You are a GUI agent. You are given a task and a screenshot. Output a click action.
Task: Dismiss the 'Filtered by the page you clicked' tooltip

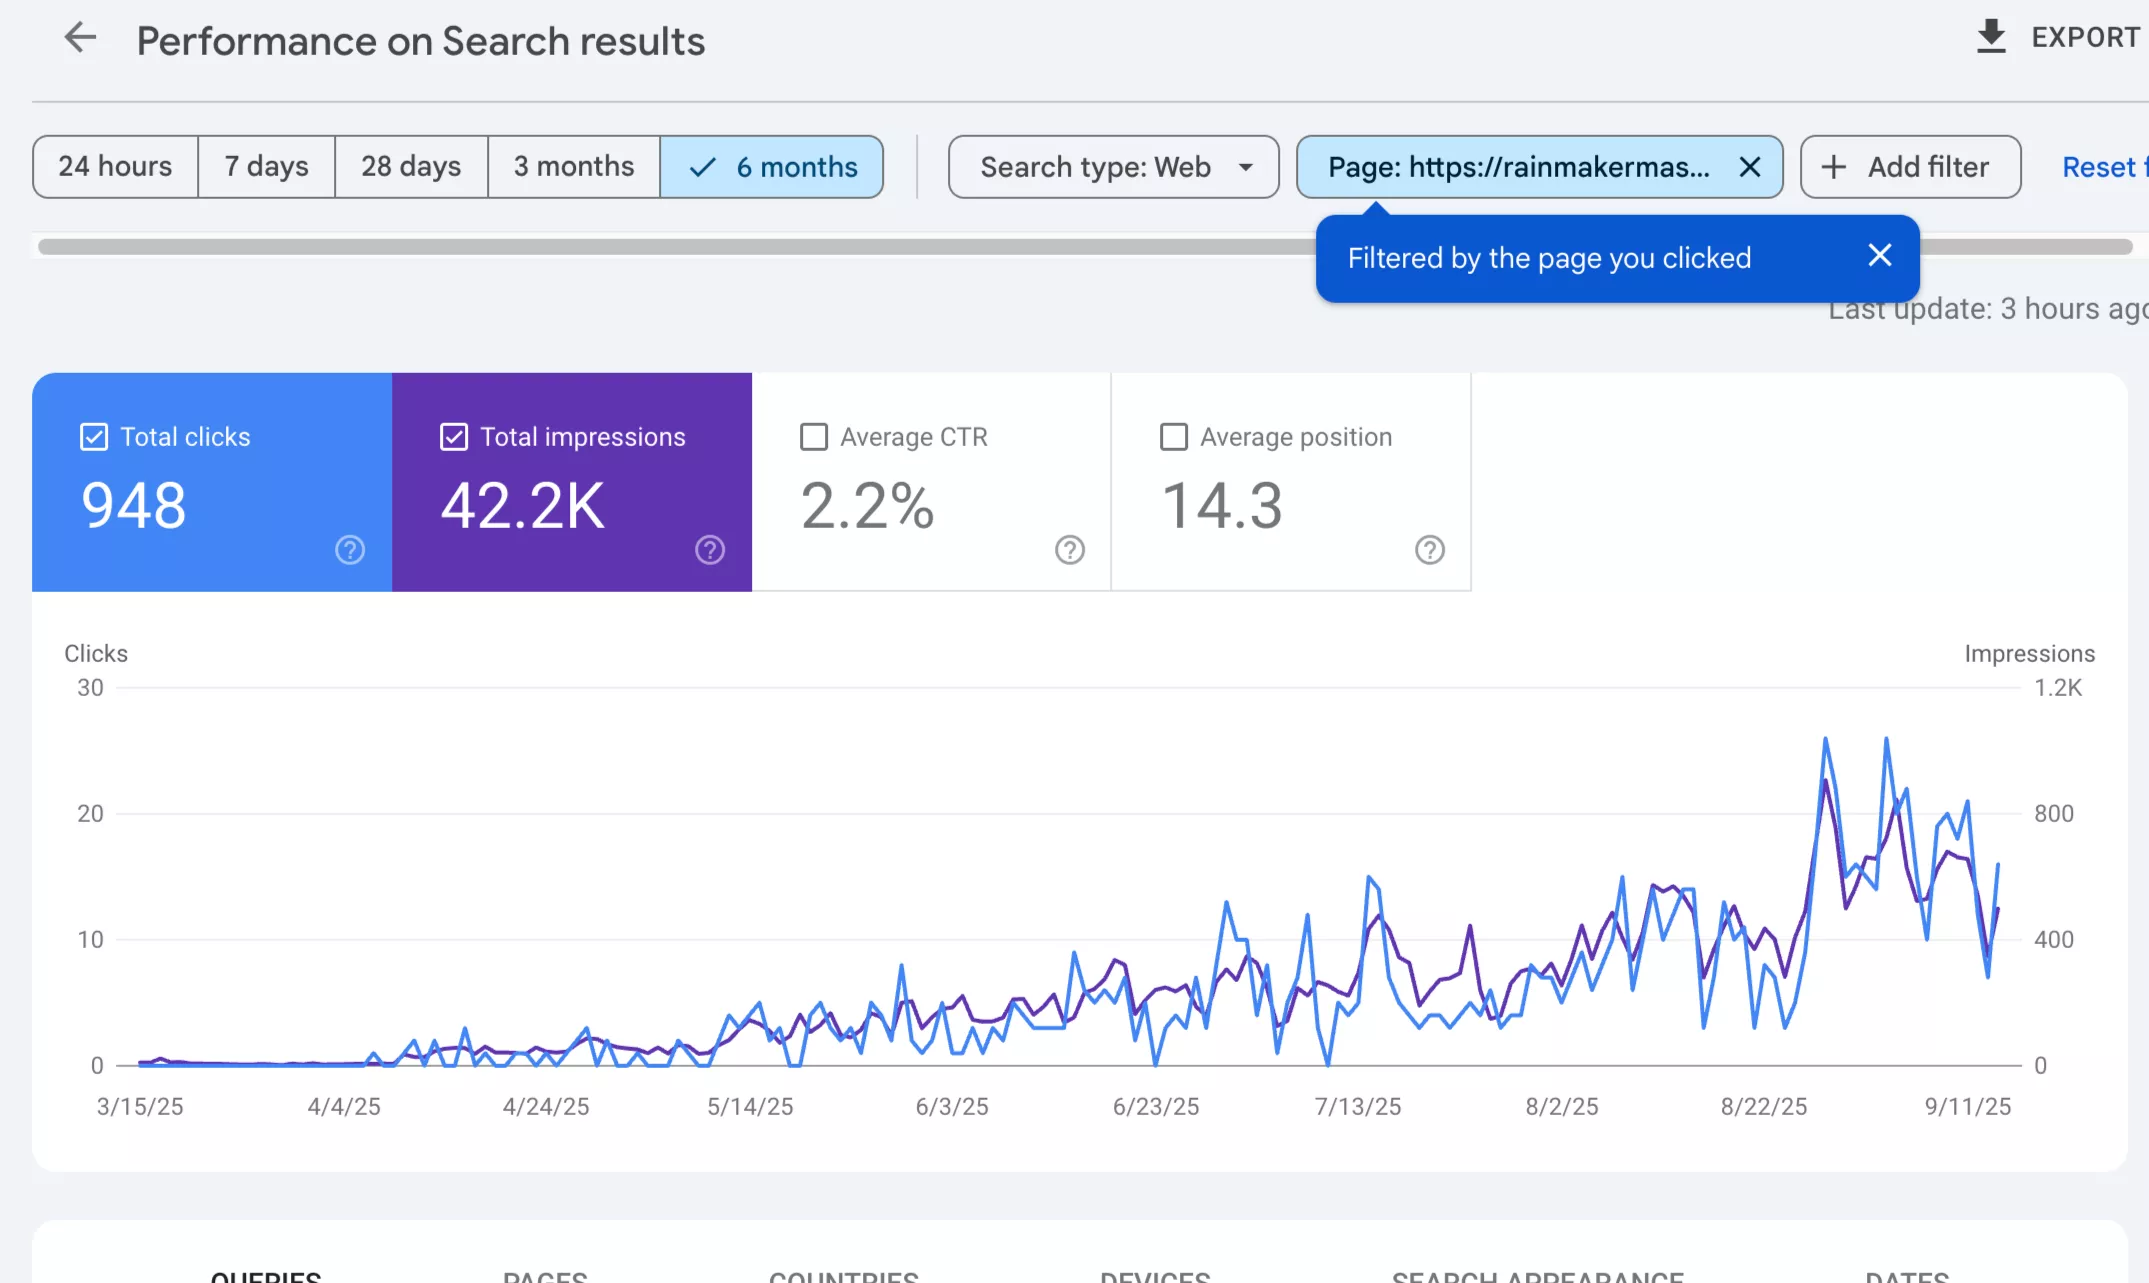(1879, 255)
